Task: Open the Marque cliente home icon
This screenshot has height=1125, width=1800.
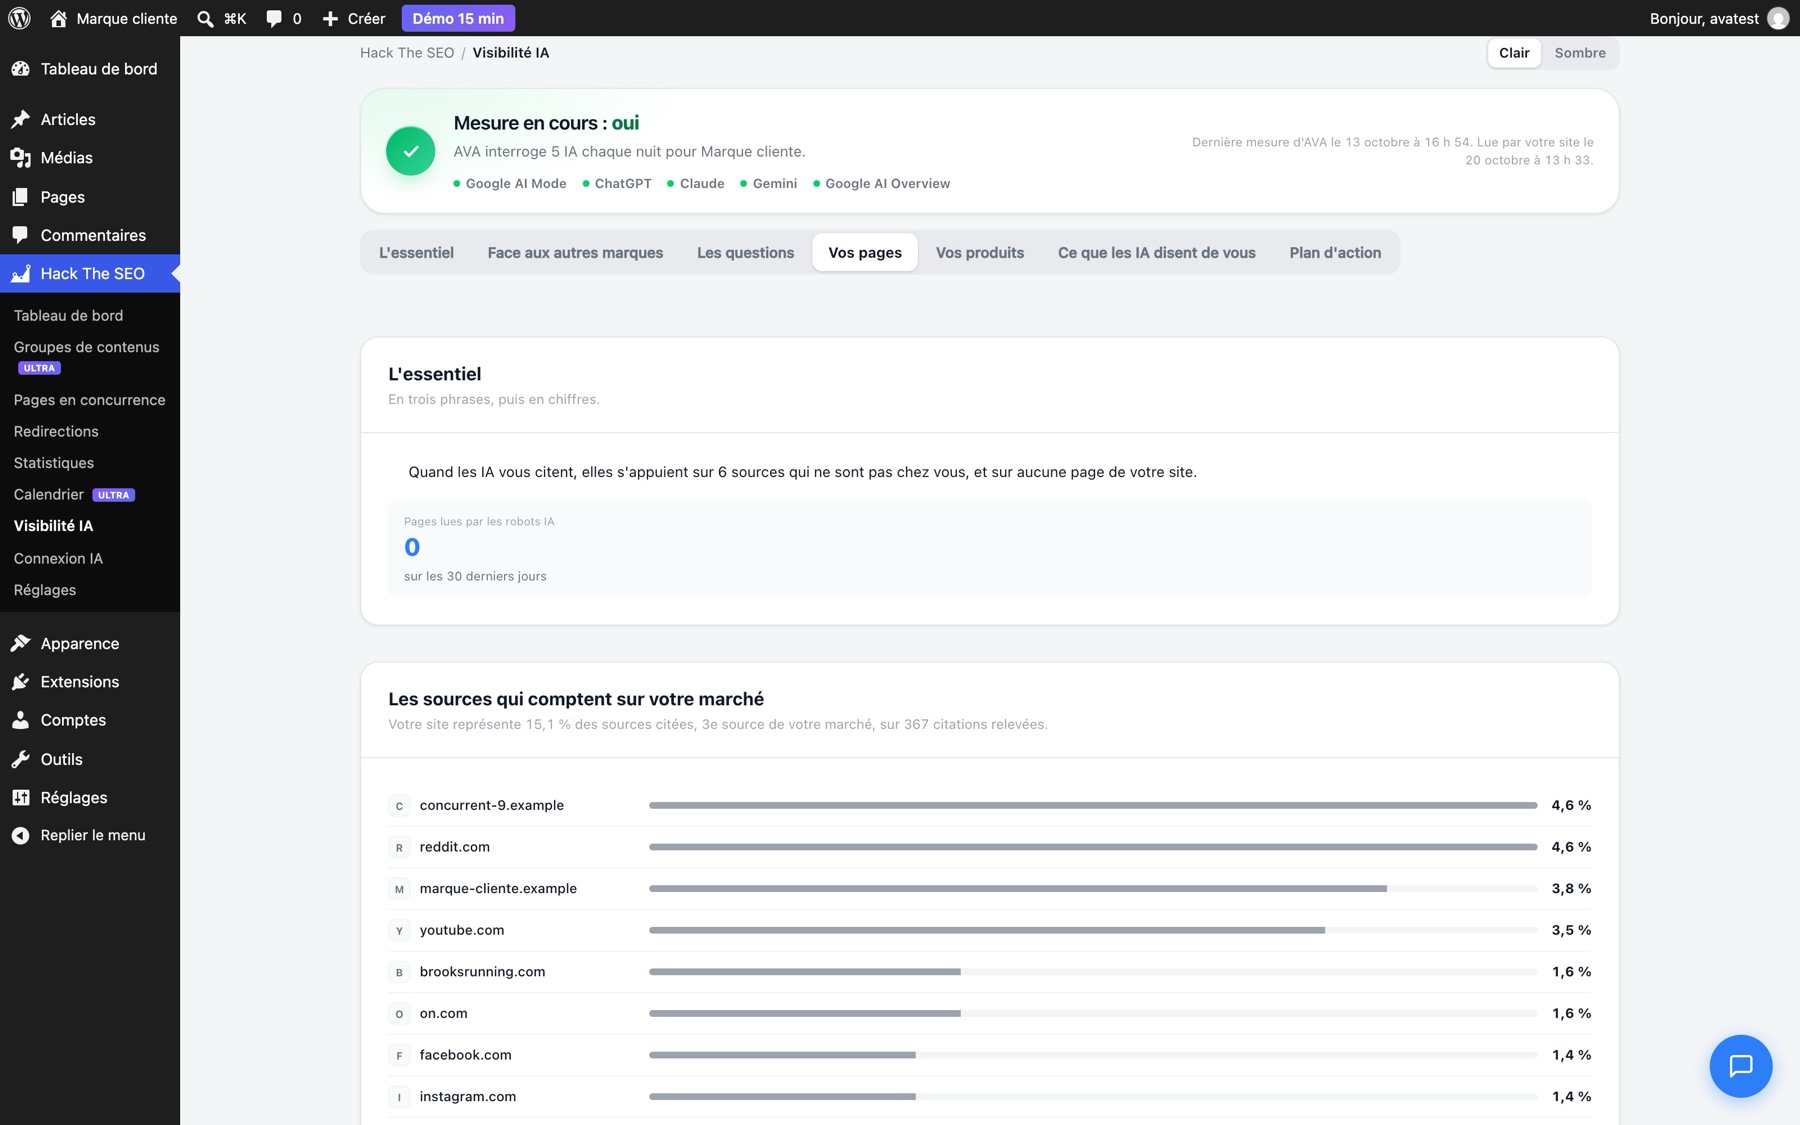Action: point(58,18)
